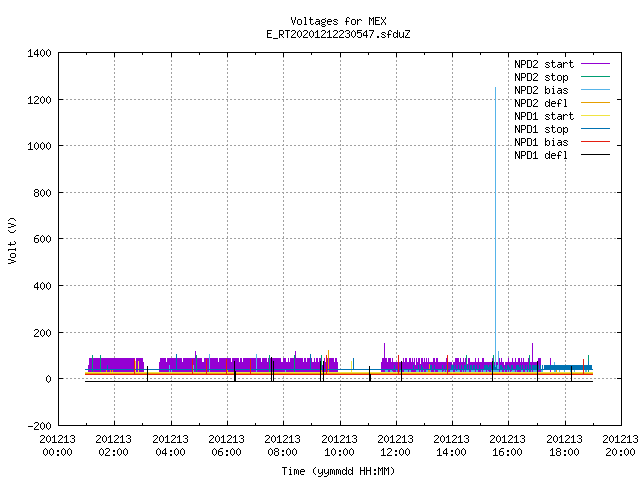Click the chart title 'Voltages for MEX'

tap(338, 21)
